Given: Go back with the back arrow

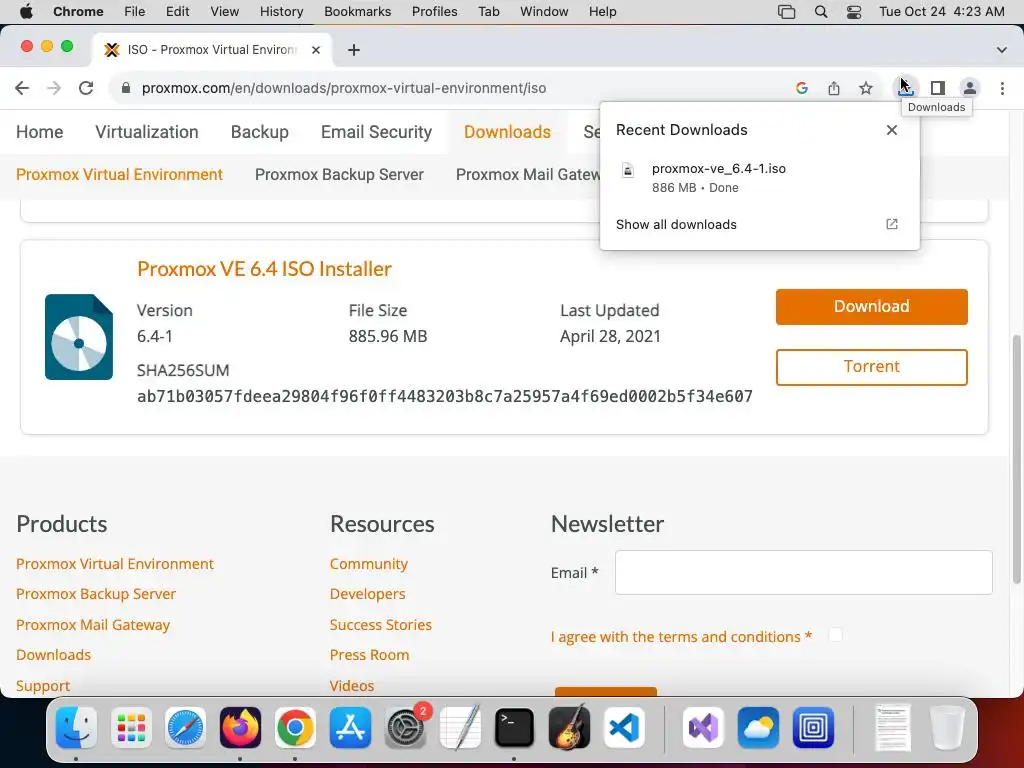Looking at the screenshot, I should (22, 88).
